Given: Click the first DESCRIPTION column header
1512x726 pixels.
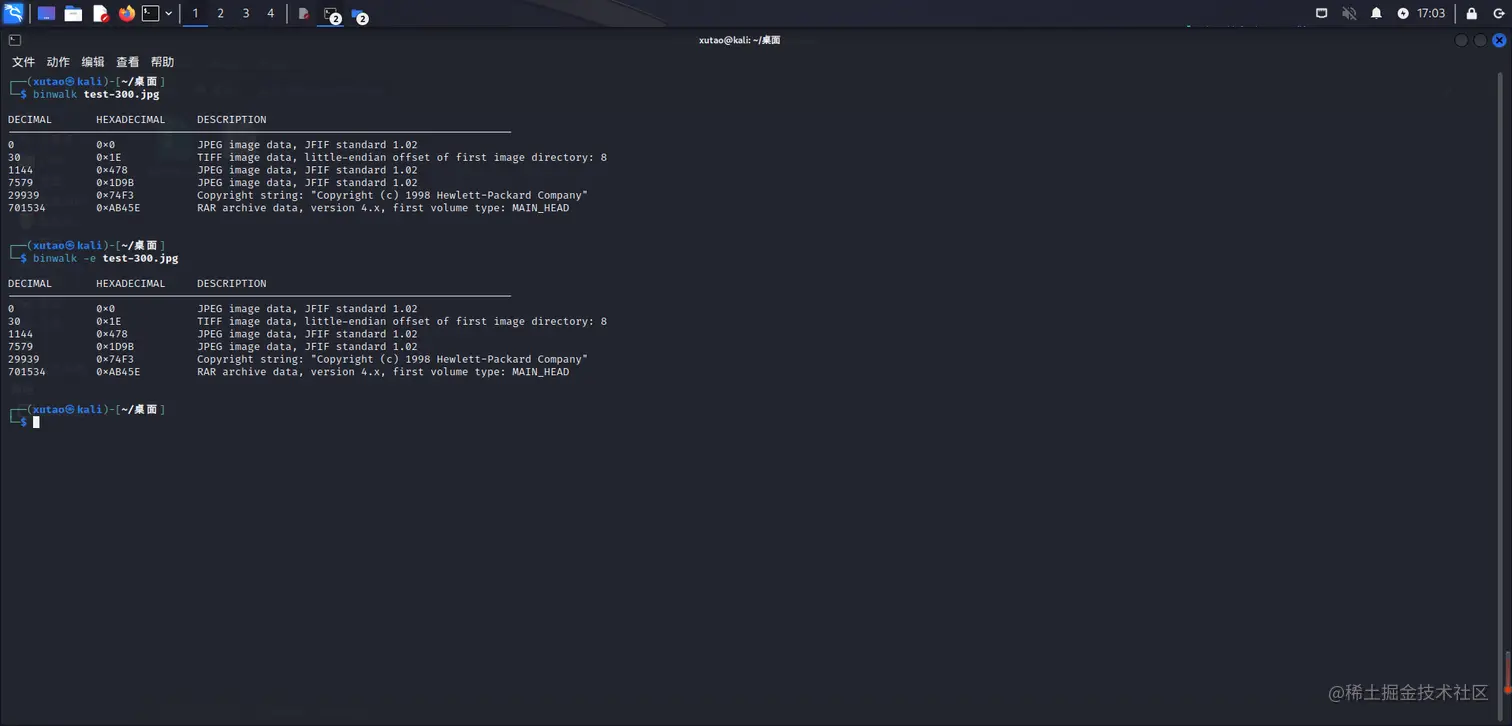Looking at the screenshot, I should click(232, 119).
